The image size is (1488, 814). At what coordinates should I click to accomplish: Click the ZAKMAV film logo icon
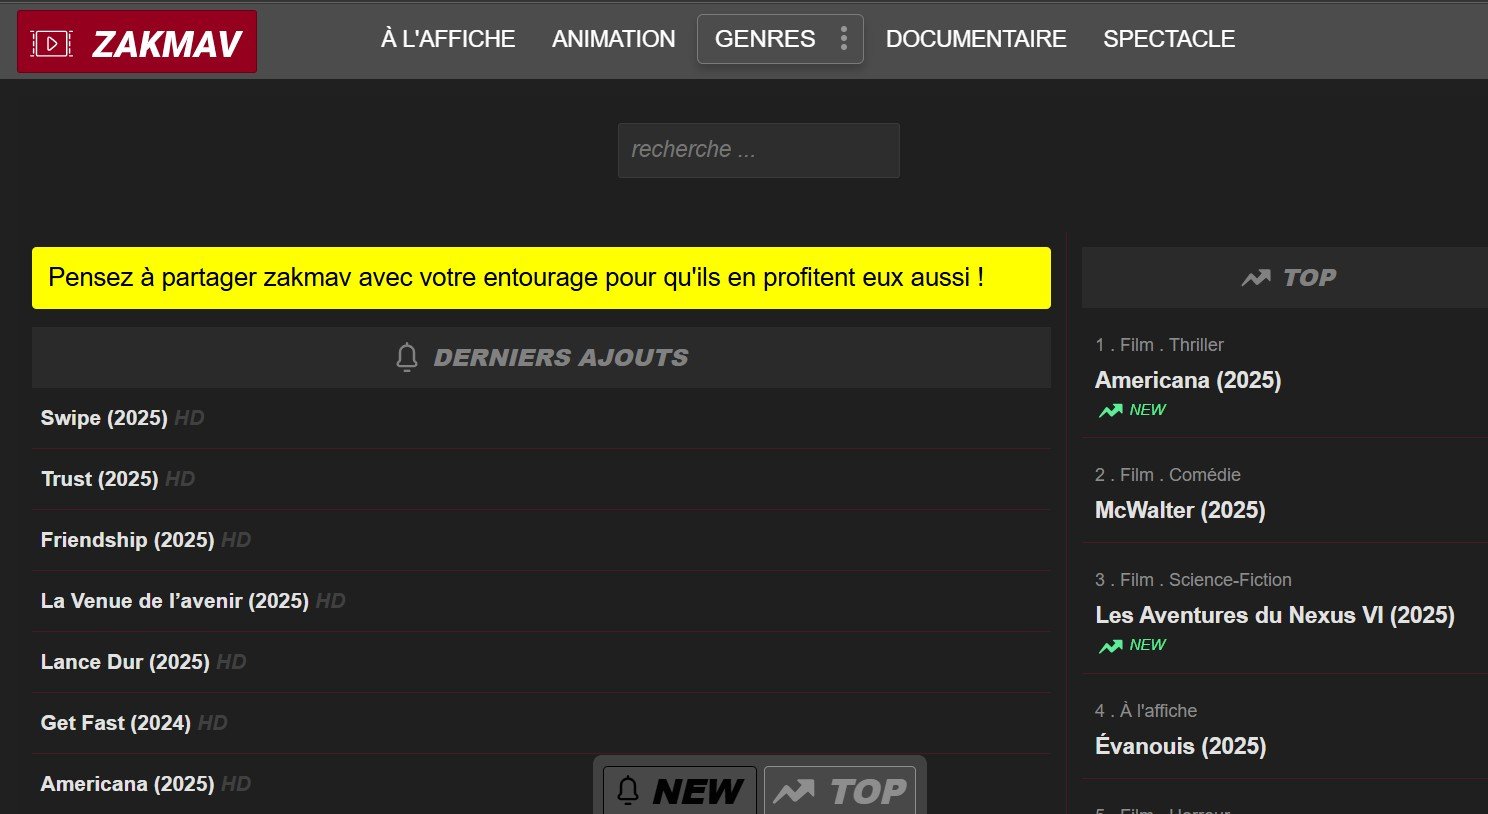coord(51,43)
